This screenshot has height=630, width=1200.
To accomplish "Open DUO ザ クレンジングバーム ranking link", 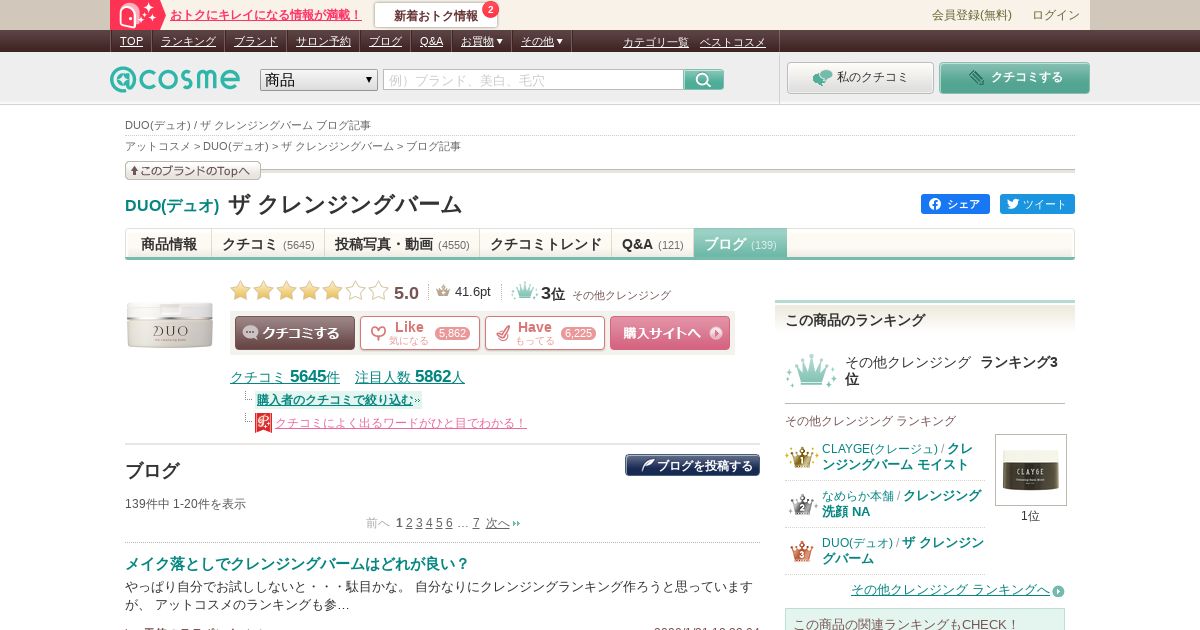I will pyautogui.click(x=903, y=551).
